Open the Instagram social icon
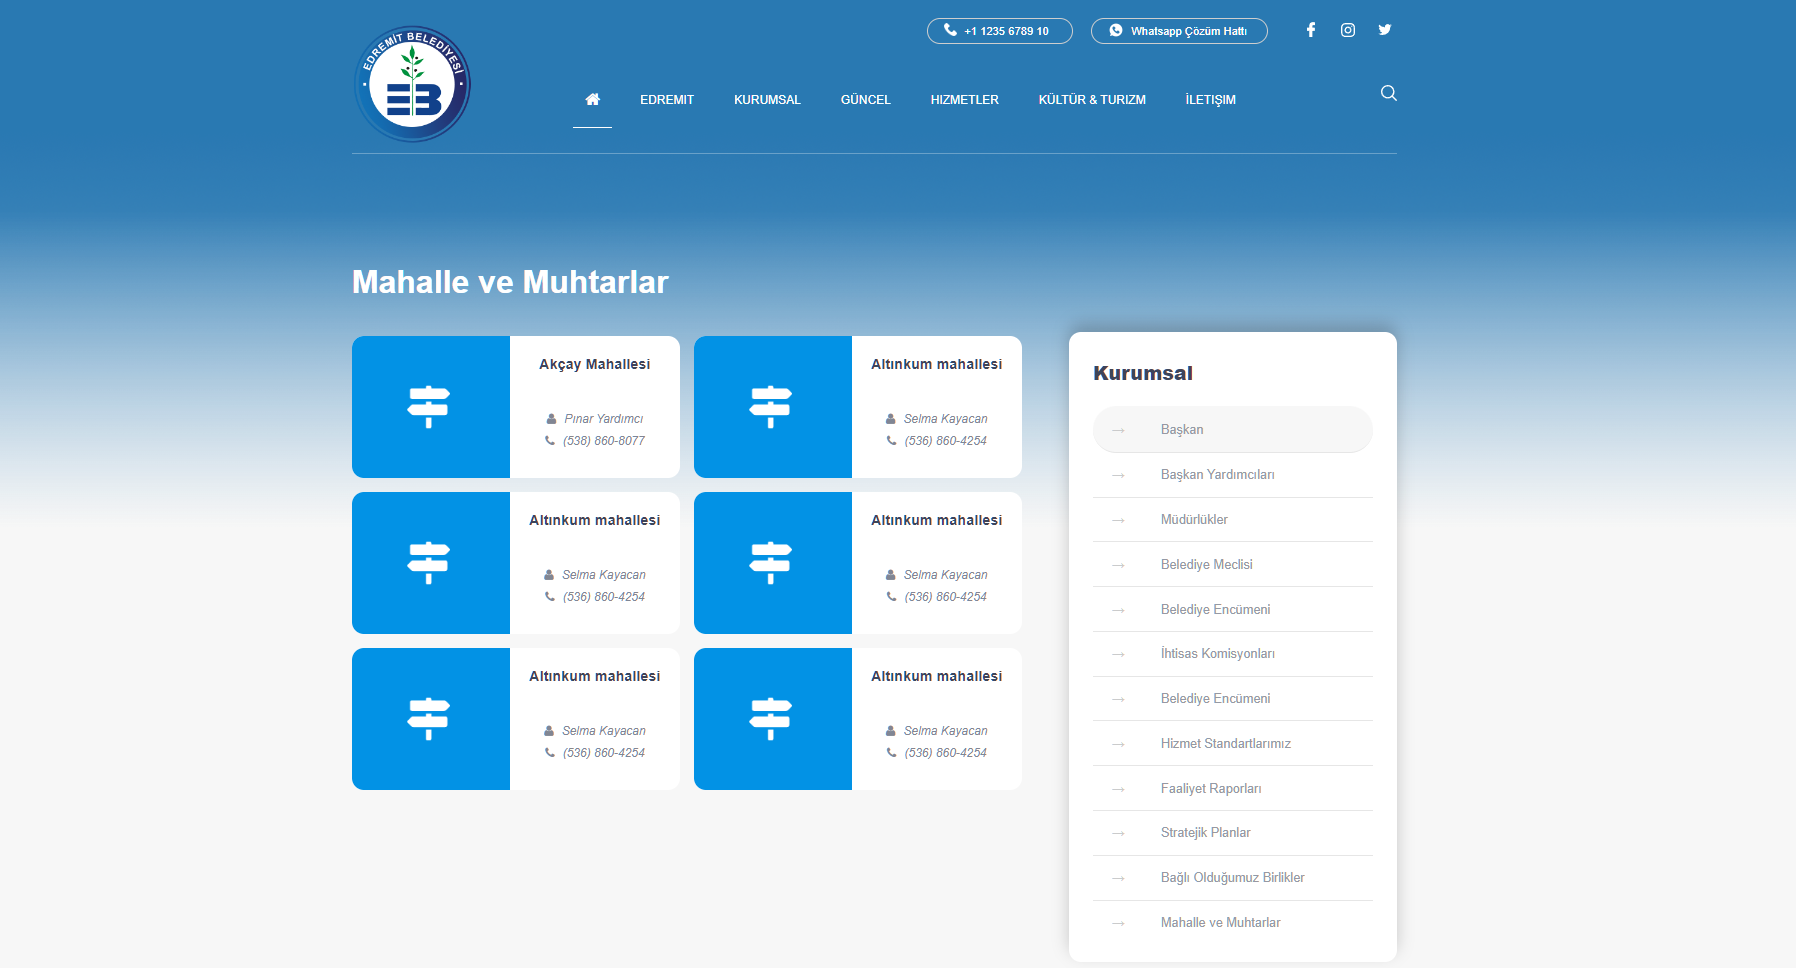1796x968 pixels. point(1348,30)
